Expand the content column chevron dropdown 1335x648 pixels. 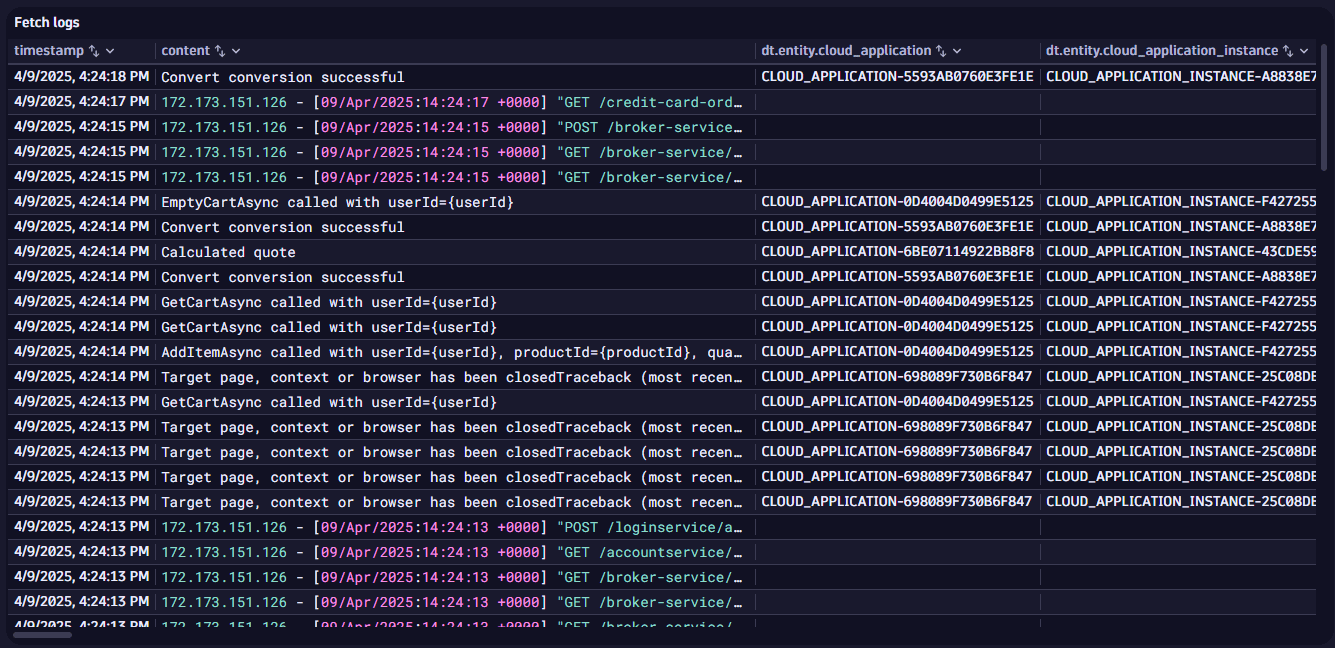tap(236, 51)
